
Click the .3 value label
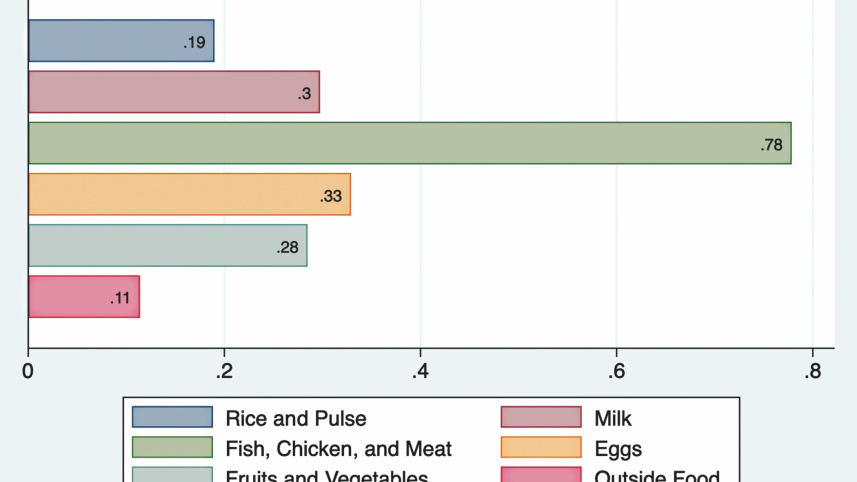[x=304, y=94]
